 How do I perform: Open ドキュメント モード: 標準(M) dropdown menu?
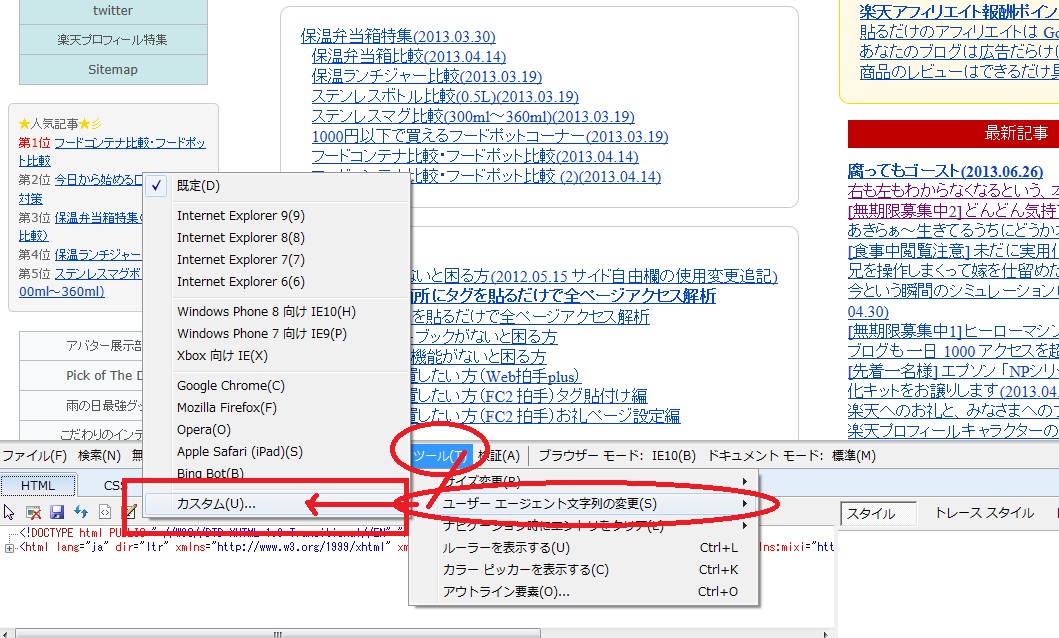tap(791, 456)
